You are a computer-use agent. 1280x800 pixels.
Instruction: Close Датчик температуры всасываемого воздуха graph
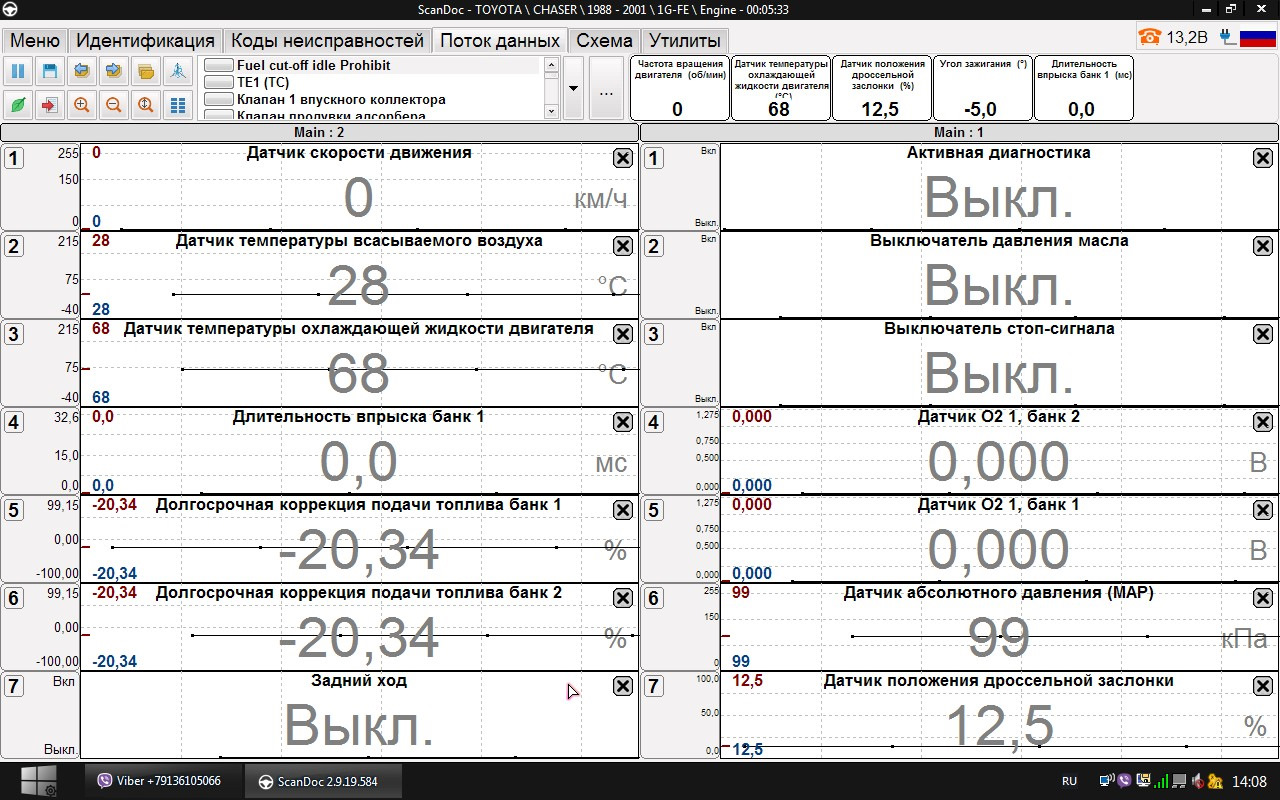622,246
